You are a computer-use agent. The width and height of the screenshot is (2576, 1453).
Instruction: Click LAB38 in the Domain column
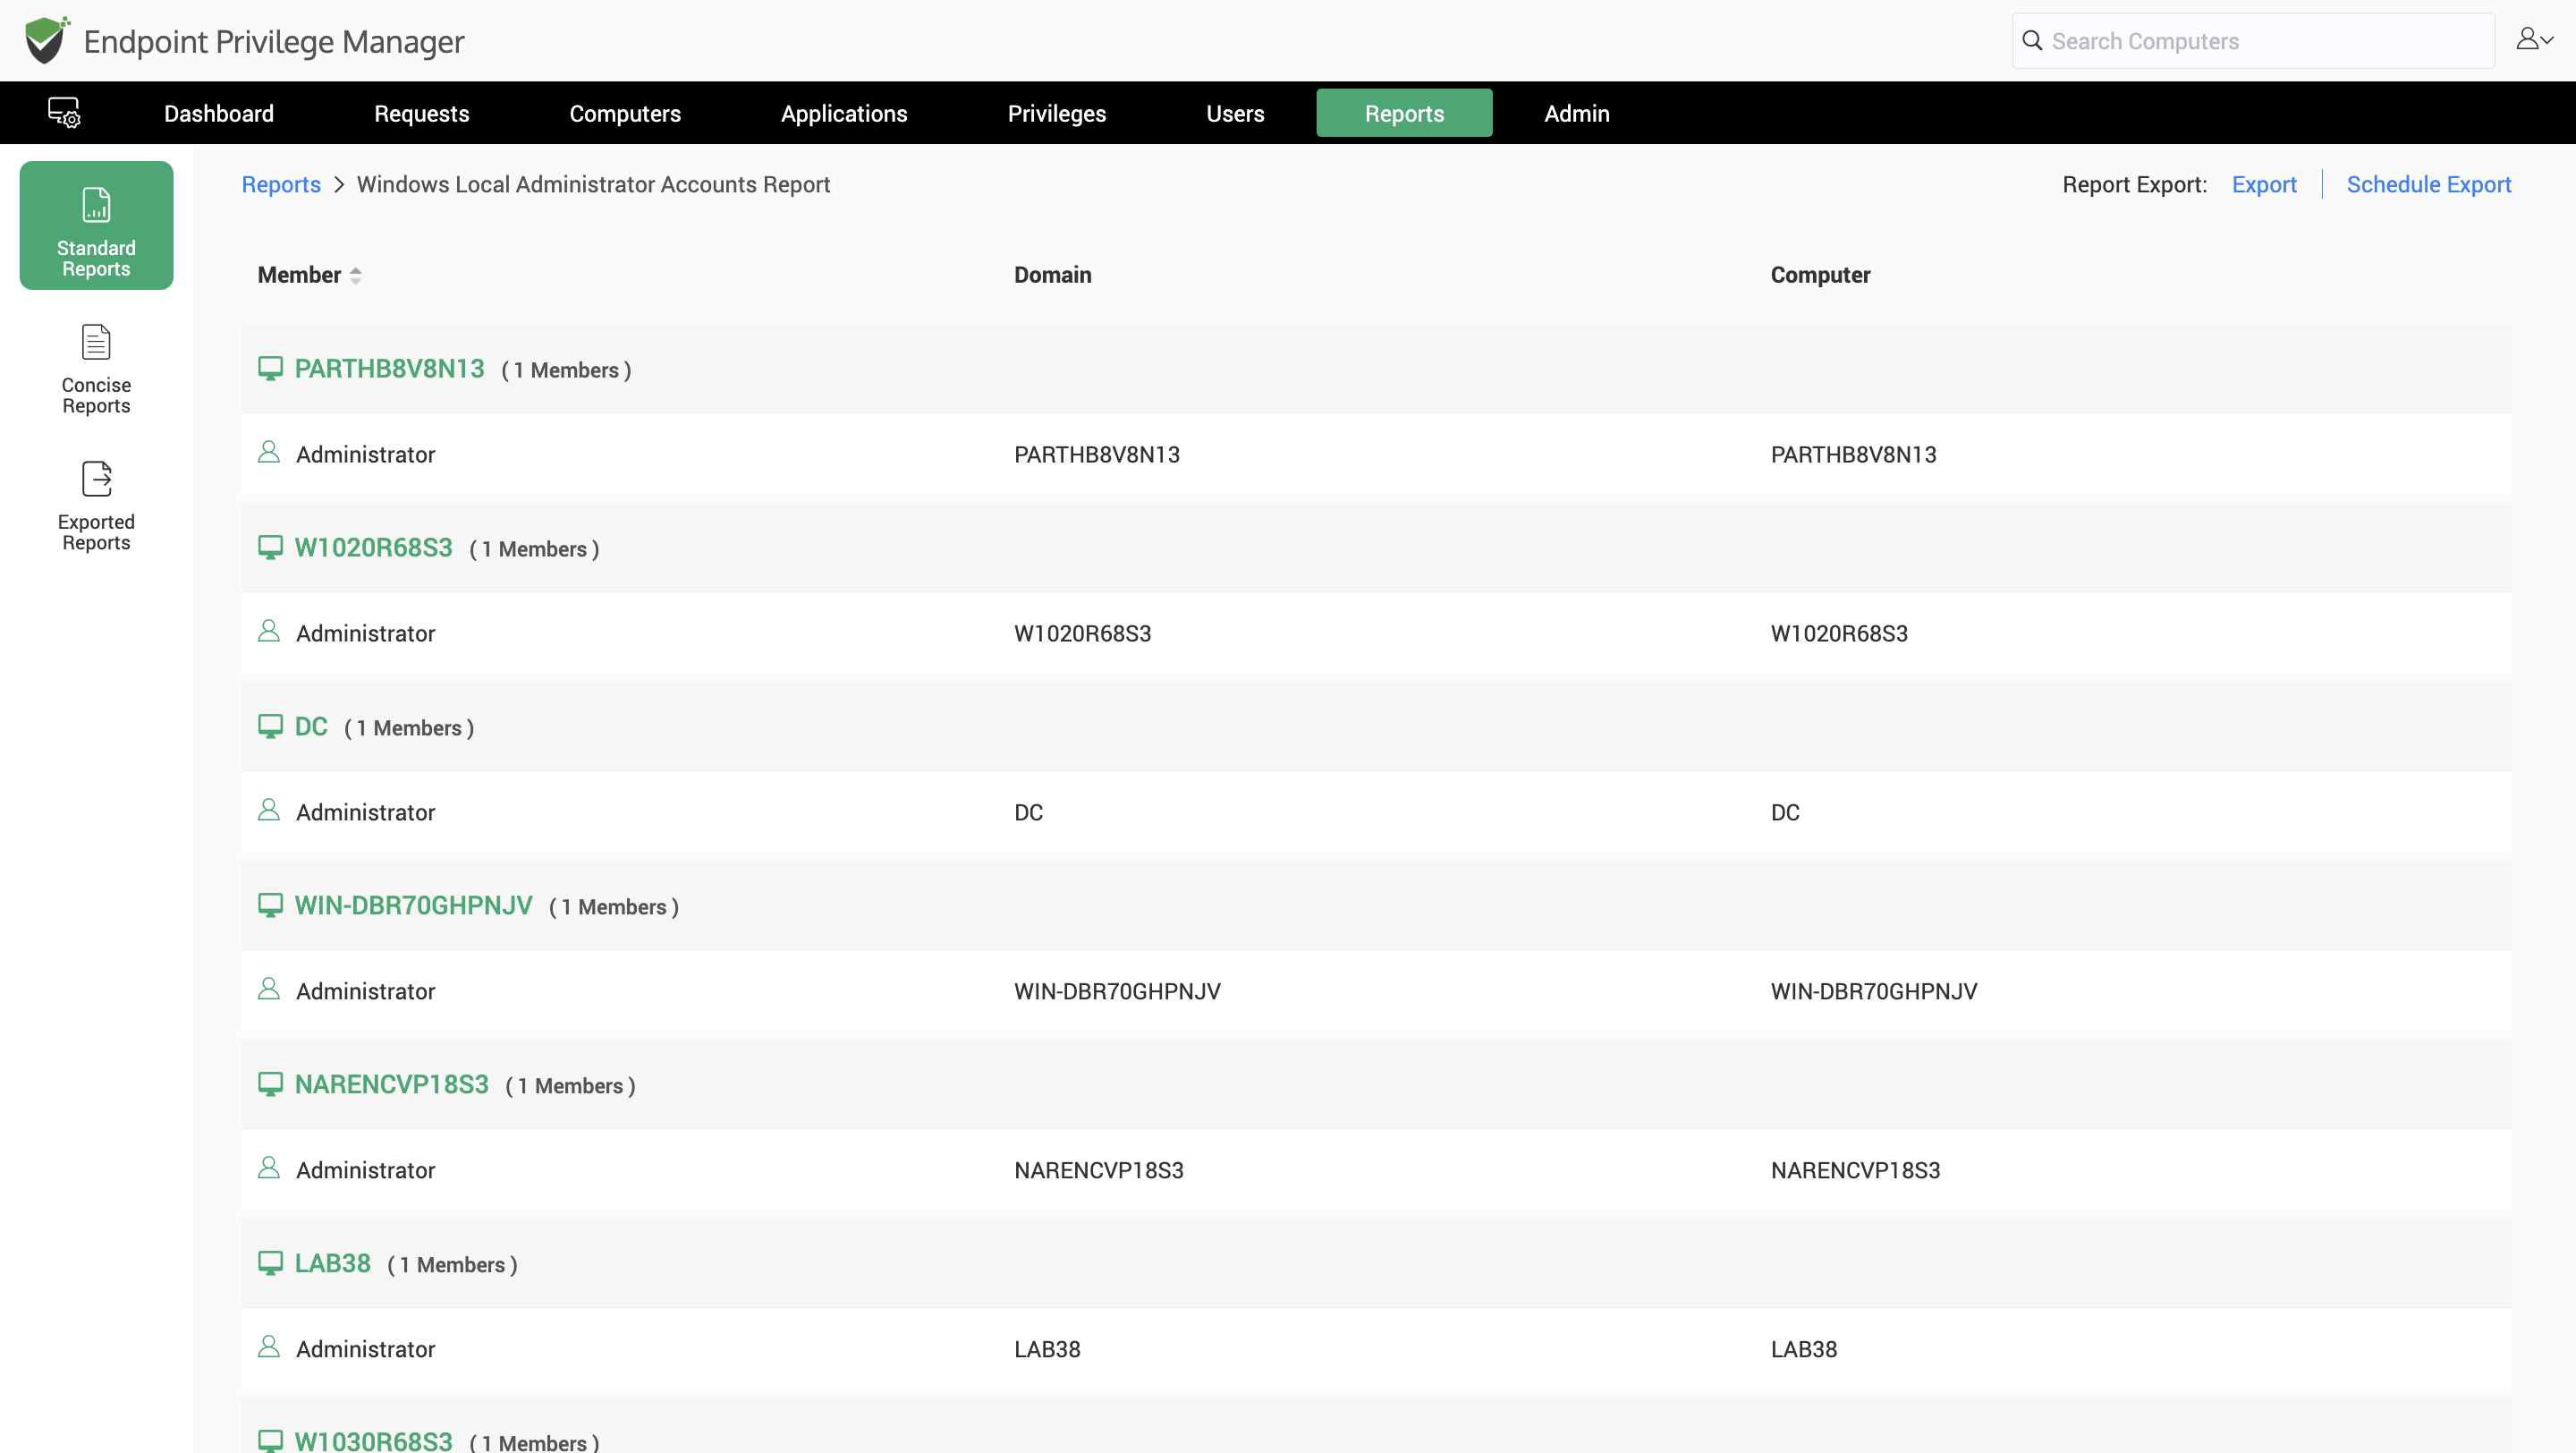pyautogui.click(x=1047, y=1350)
